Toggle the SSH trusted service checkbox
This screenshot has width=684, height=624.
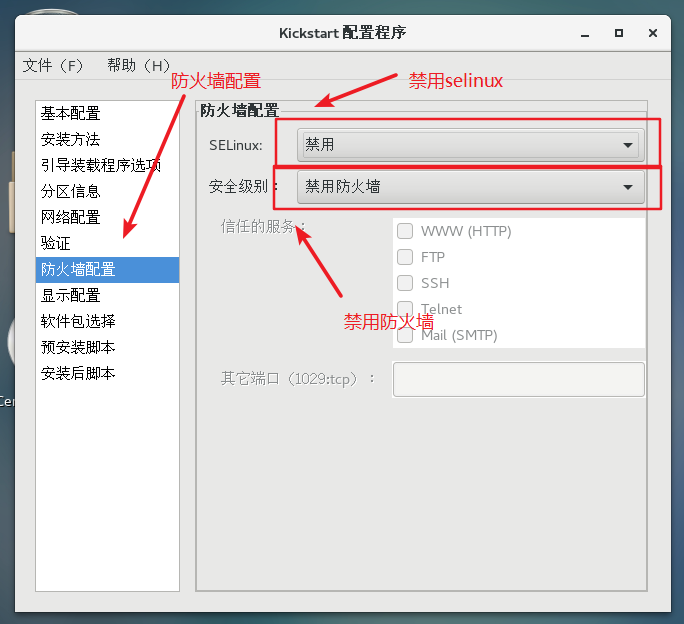point(405,283)
